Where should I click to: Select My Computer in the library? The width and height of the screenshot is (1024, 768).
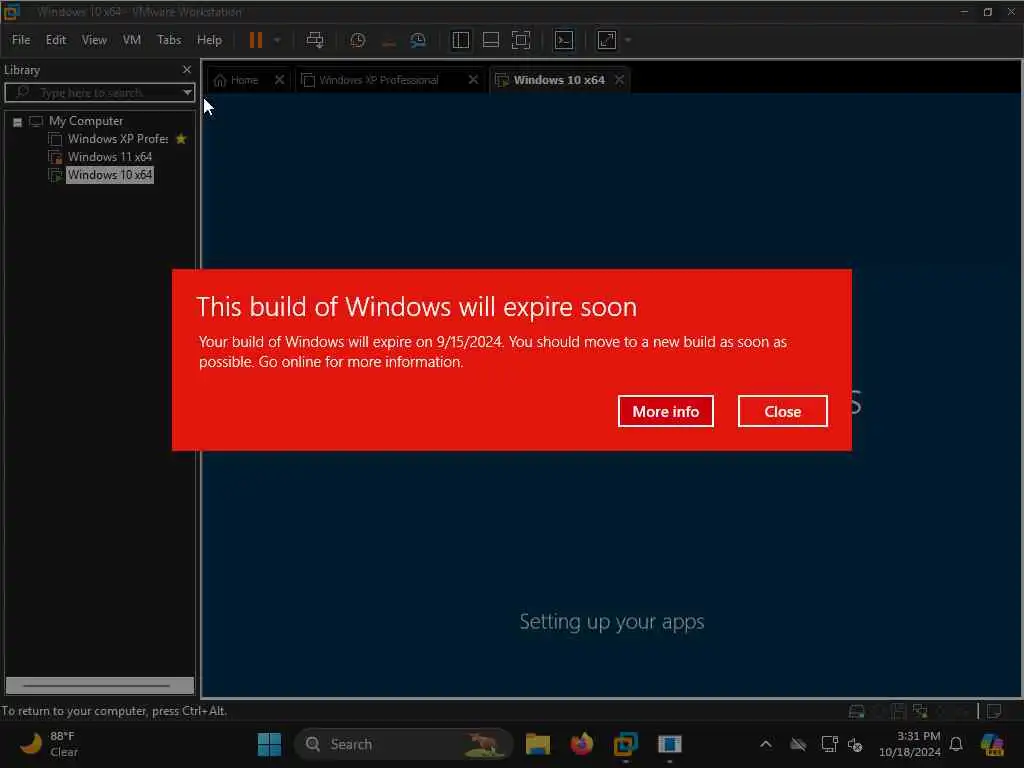86,121
